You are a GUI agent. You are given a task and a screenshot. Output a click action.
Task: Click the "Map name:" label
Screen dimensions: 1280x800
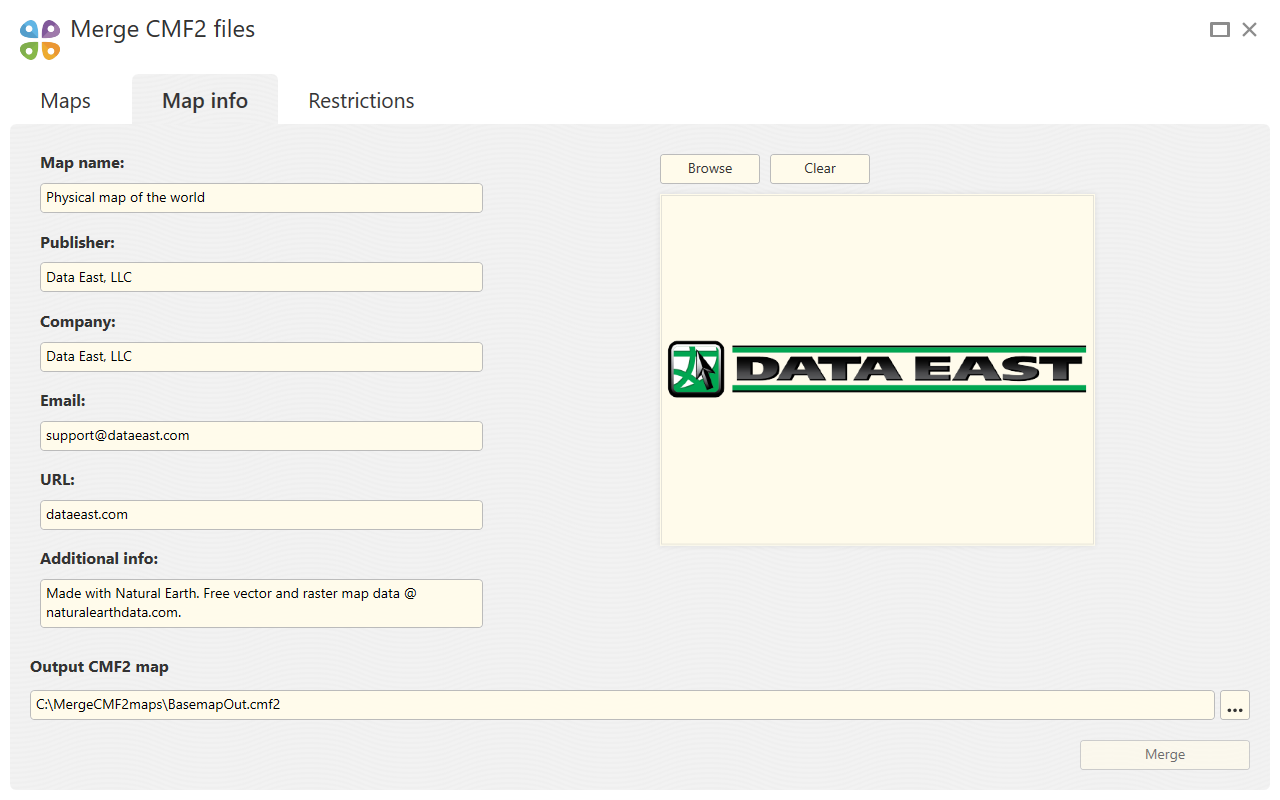tap(82, 163)
